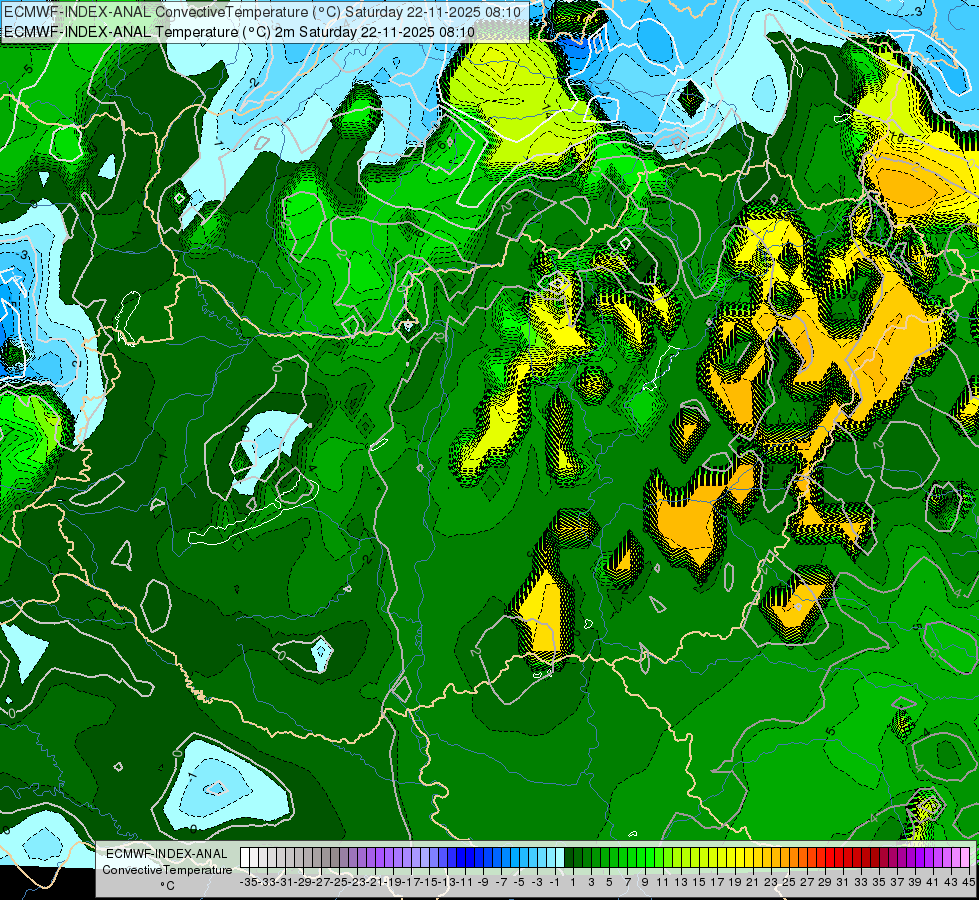The width and height of the screenshot is (979, 900).
Task: Select the legend label 'ConvectiveTemperature'
Action: 167,869
